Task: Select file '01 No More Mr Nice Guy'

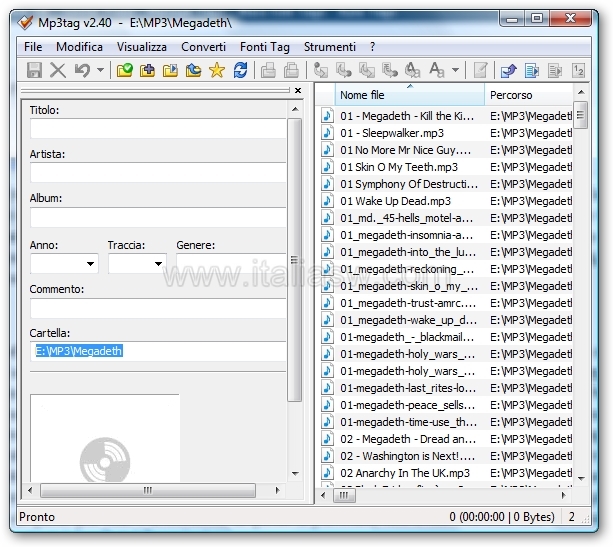Action: tap(405, 151)
